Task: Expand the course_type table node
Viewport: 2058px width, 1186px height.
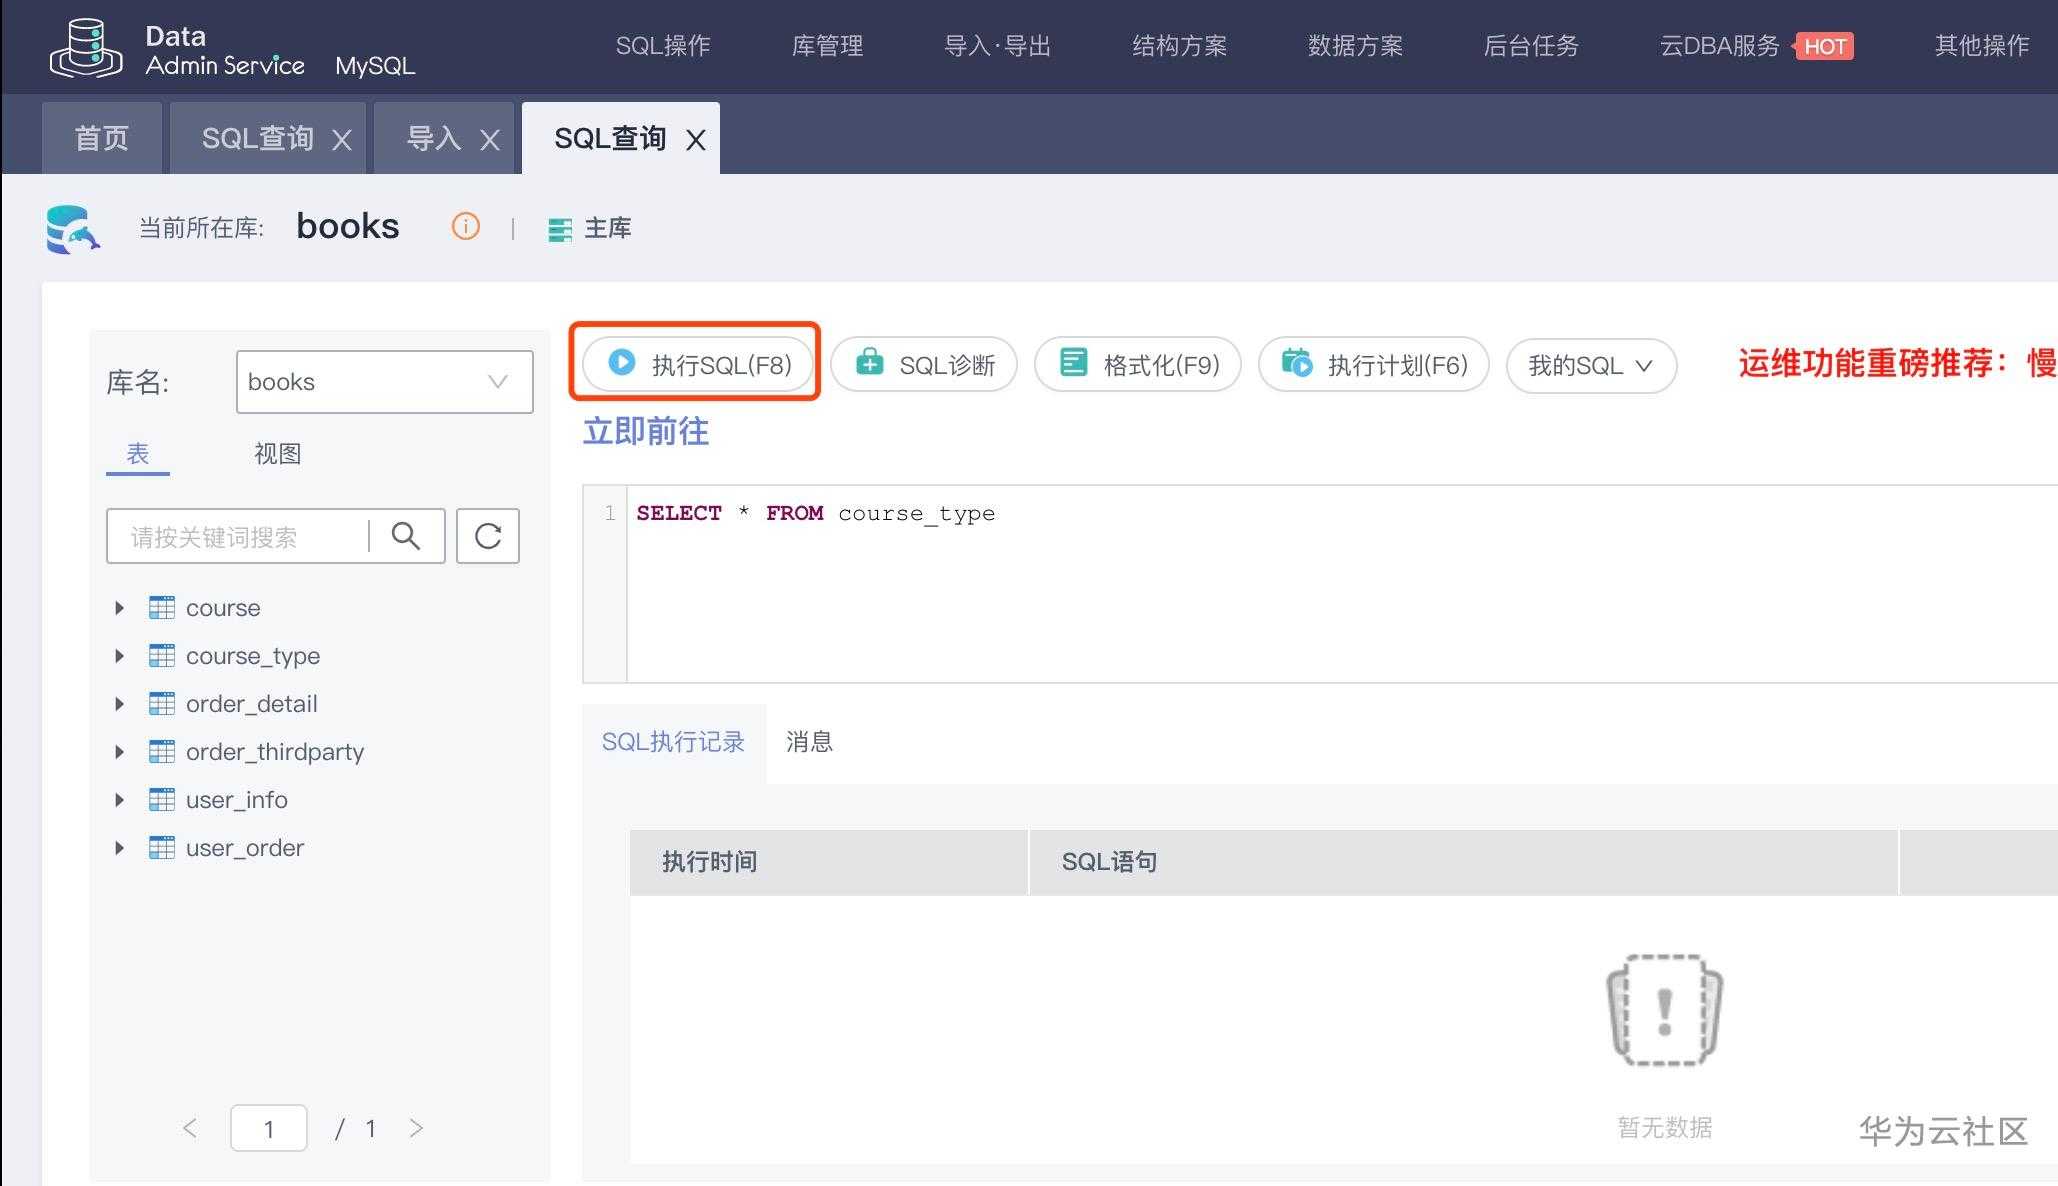Action: [x=120, y=655]
